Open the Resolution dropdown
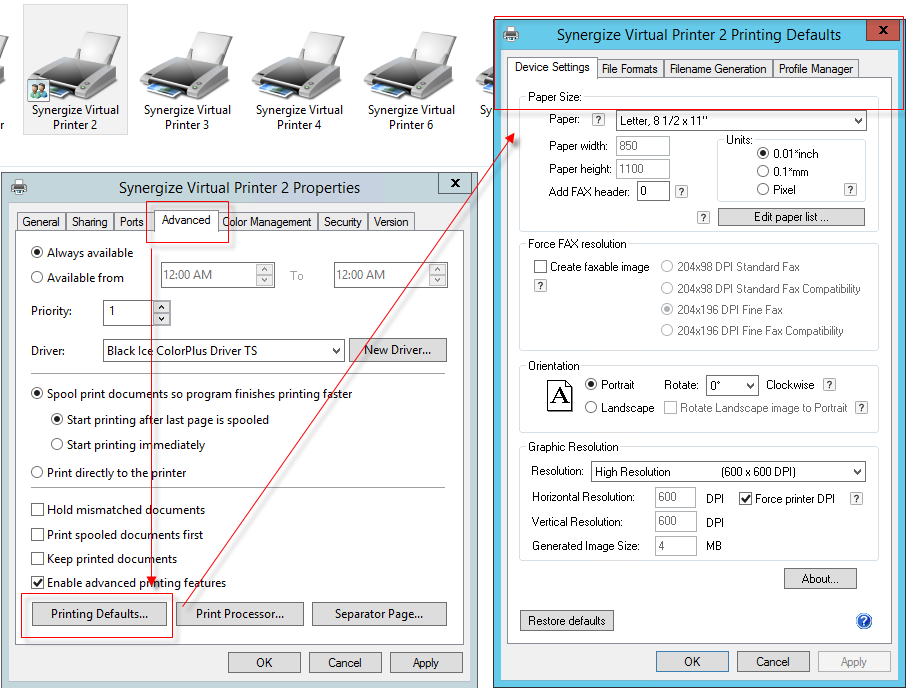906x688 pixels. (727, 471)
